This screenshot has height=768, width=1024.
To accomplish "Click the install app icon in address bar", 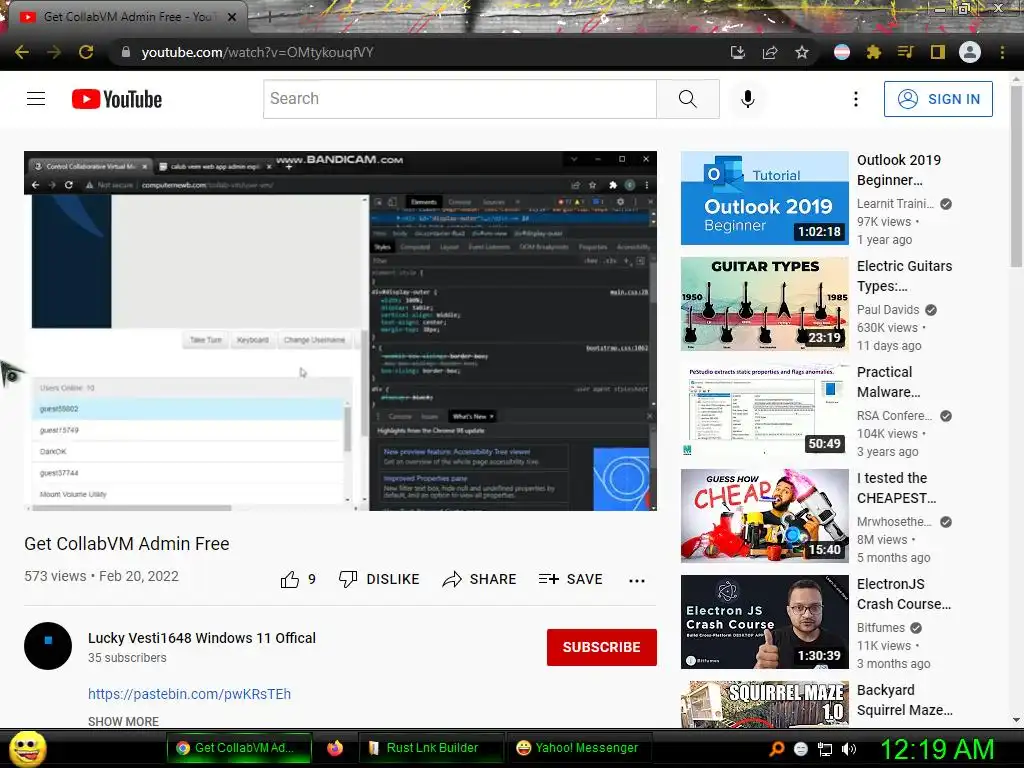I will coord(738,52).
